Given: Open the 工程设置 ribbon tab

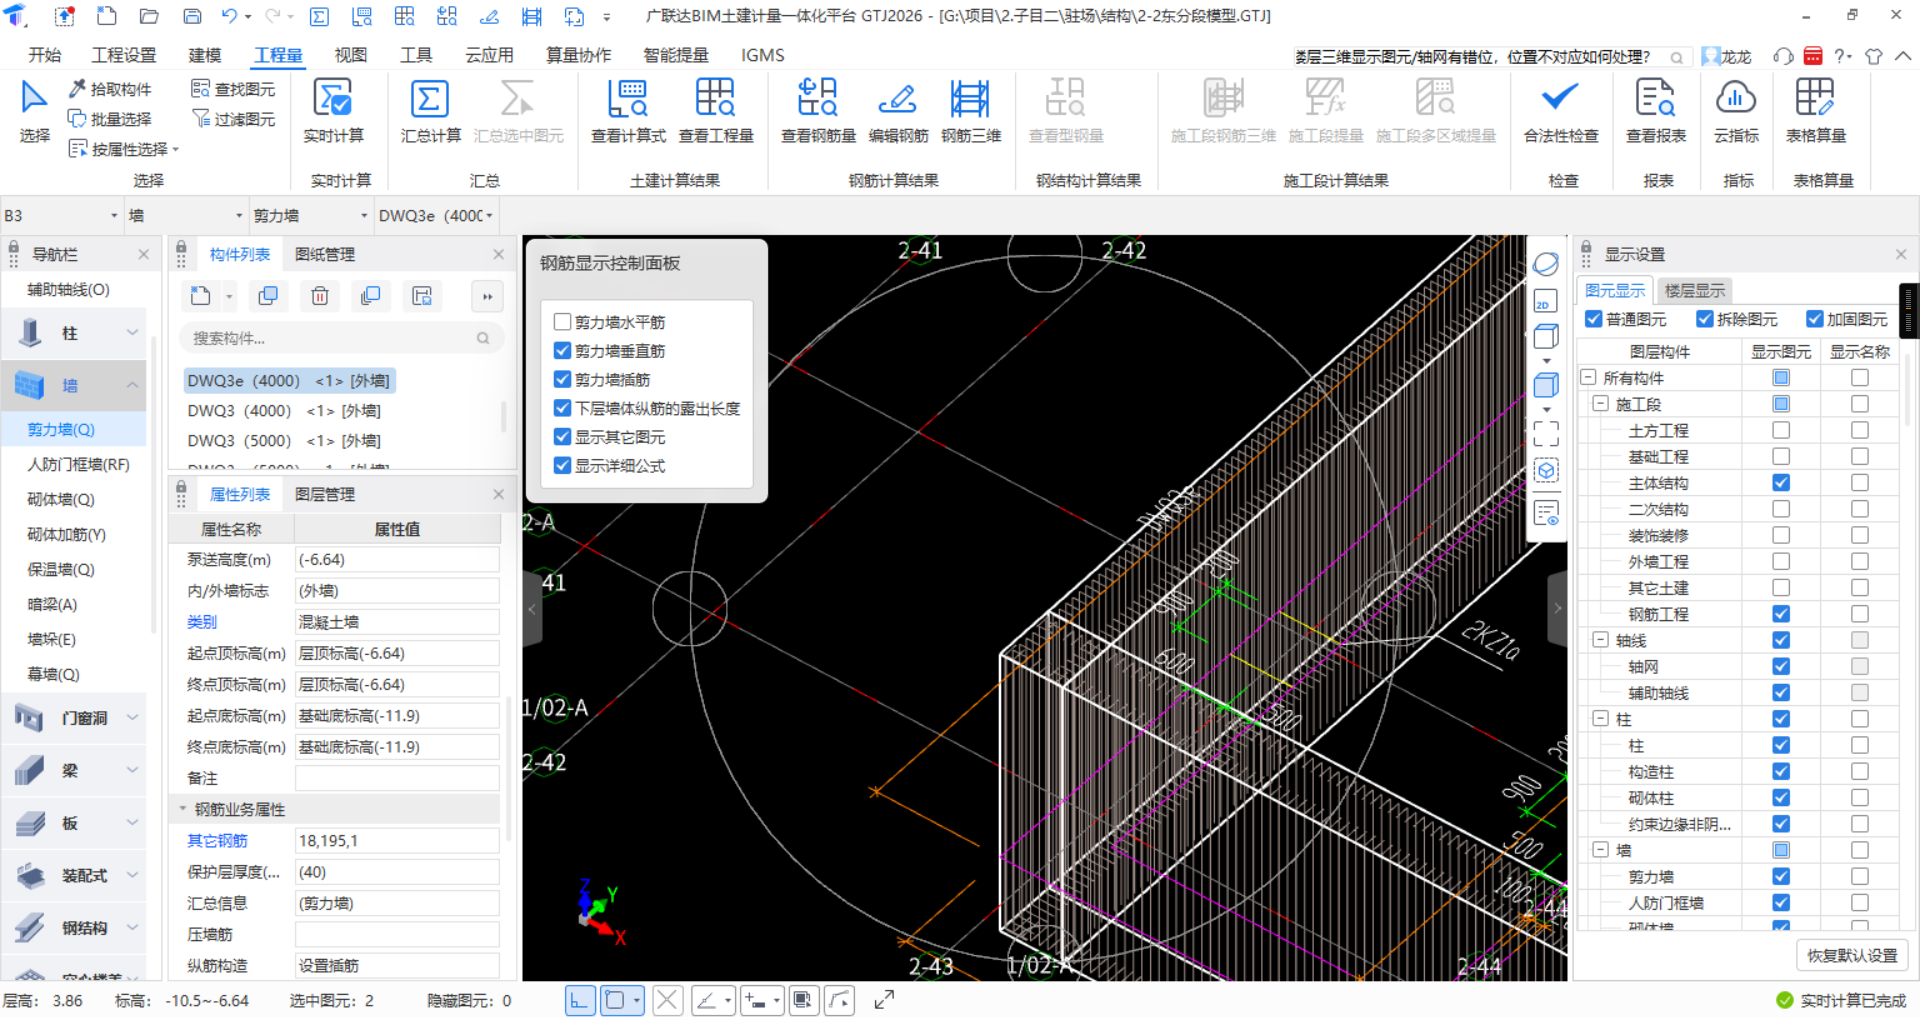Looking at the screenshot, I should [124, 55].
